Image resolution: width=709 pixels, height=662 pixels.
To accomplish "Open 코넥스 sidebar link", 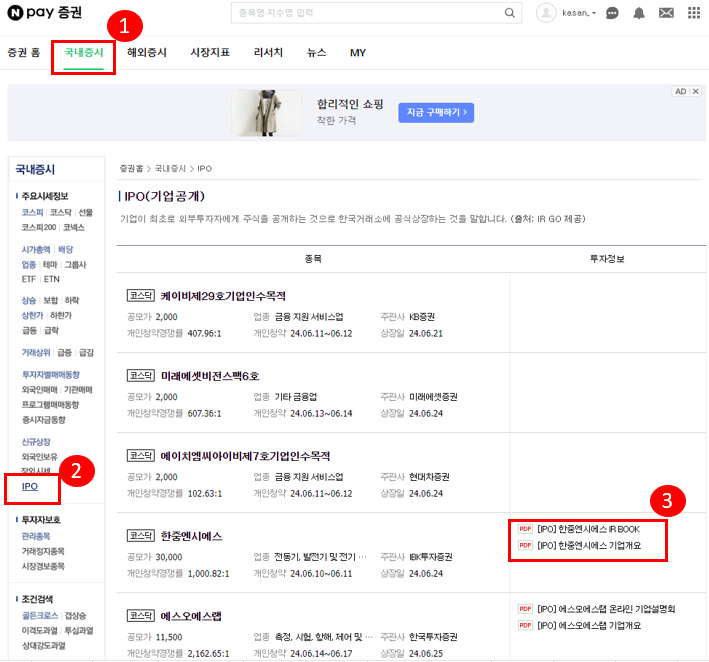I will [x=74, y=227].
